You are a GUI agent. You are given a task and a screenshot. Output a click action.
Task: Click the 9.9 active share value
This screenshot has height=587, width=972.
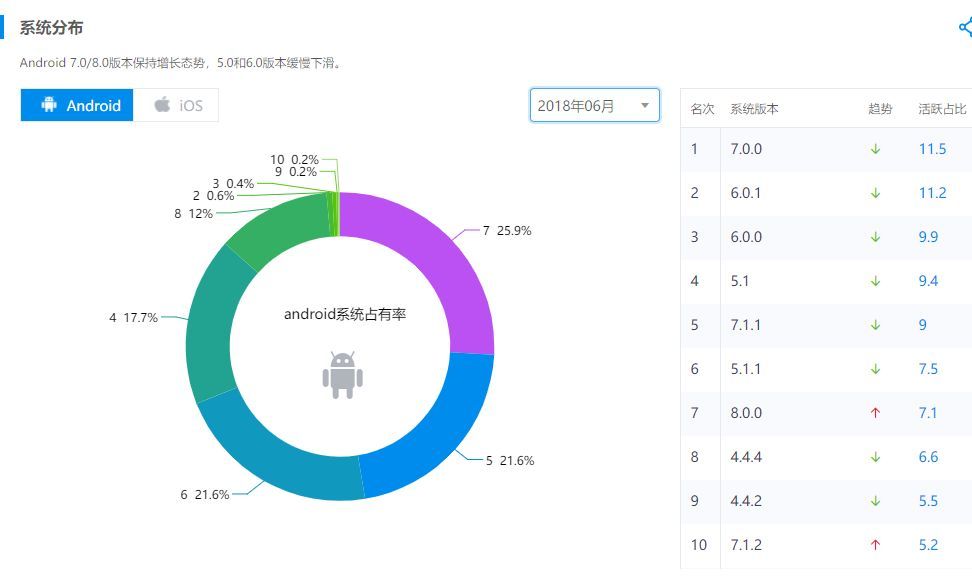coord(928,237)
